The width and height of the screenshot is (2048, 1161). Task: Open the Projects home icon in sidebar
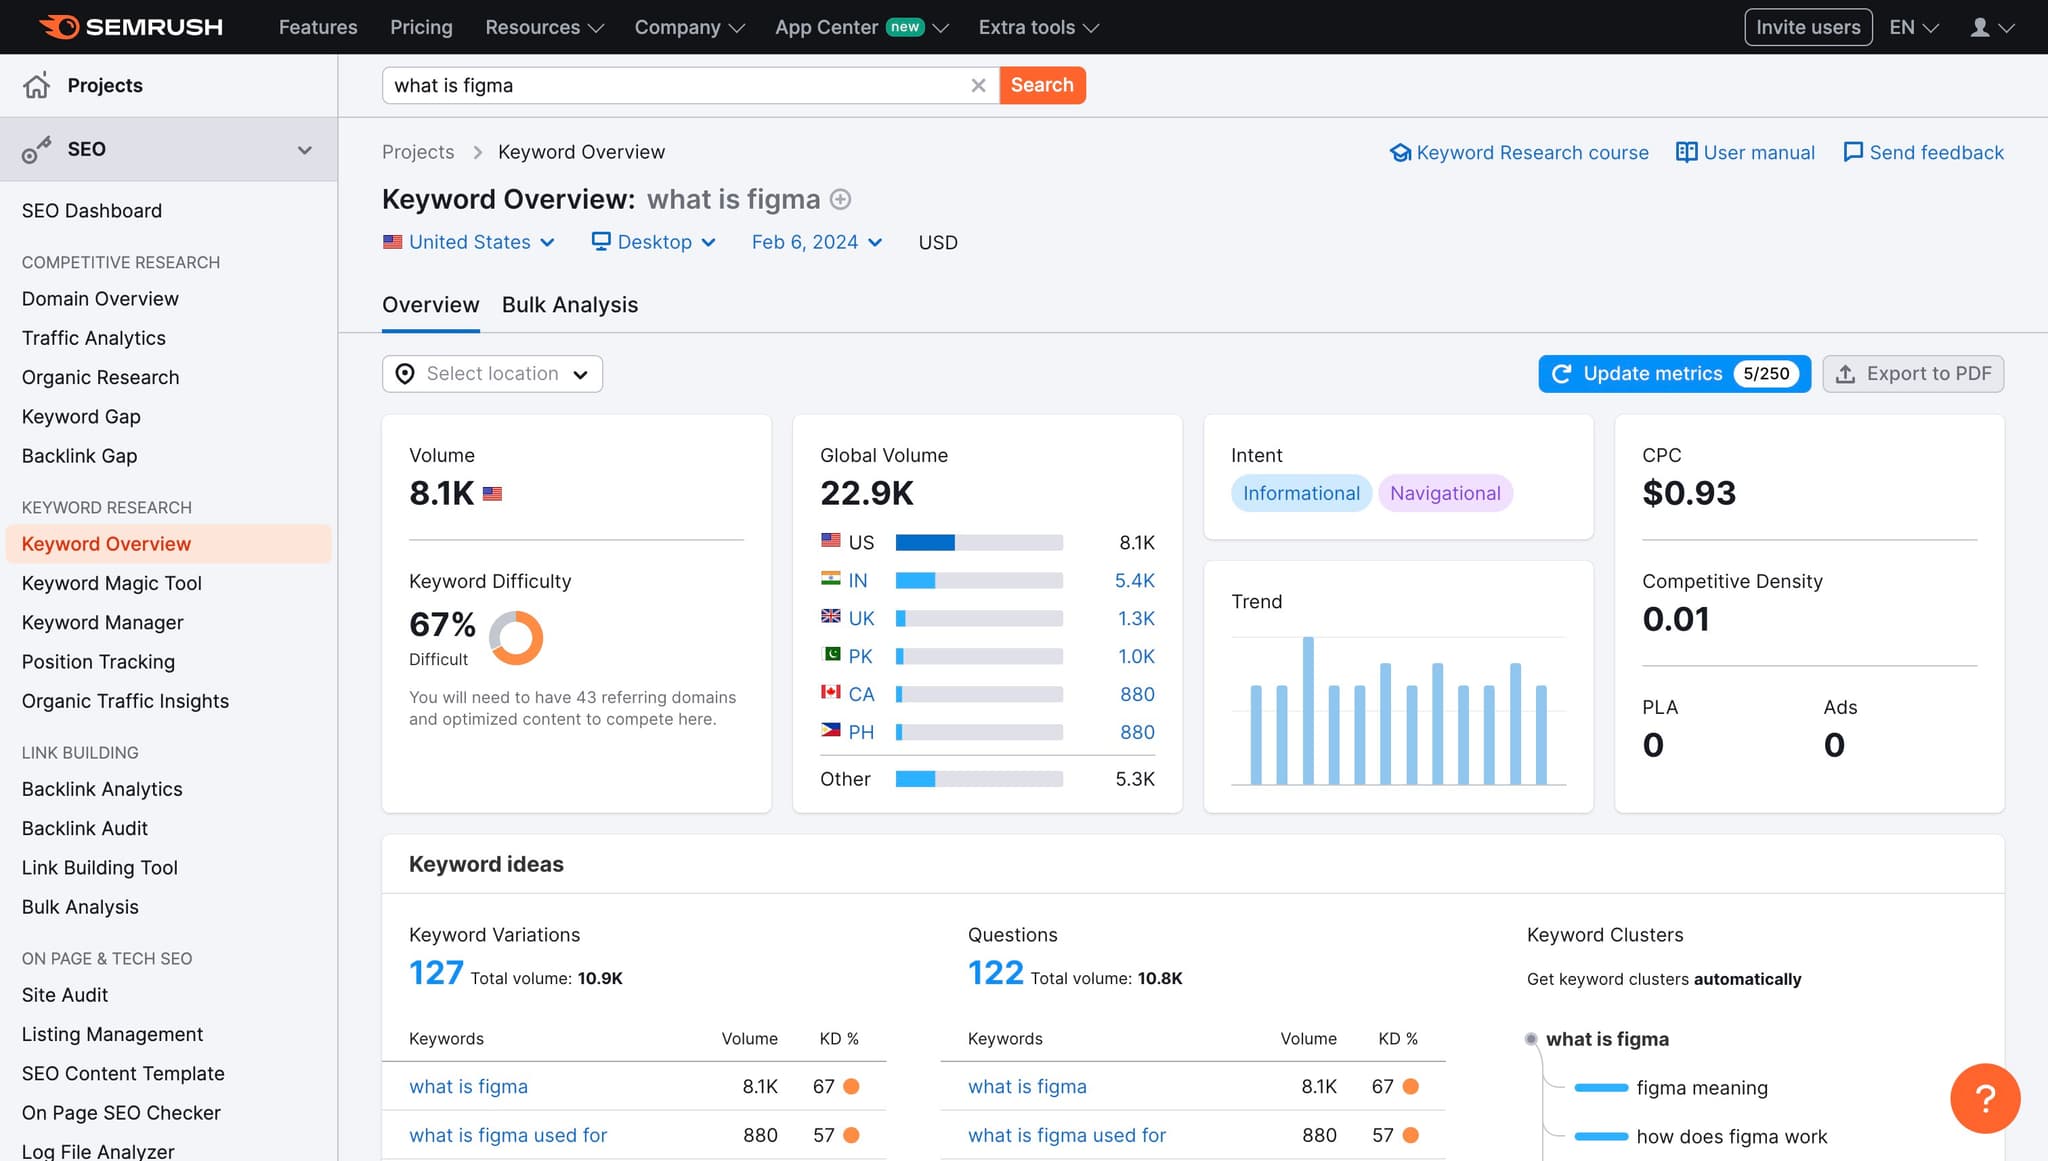pos(36,85)
